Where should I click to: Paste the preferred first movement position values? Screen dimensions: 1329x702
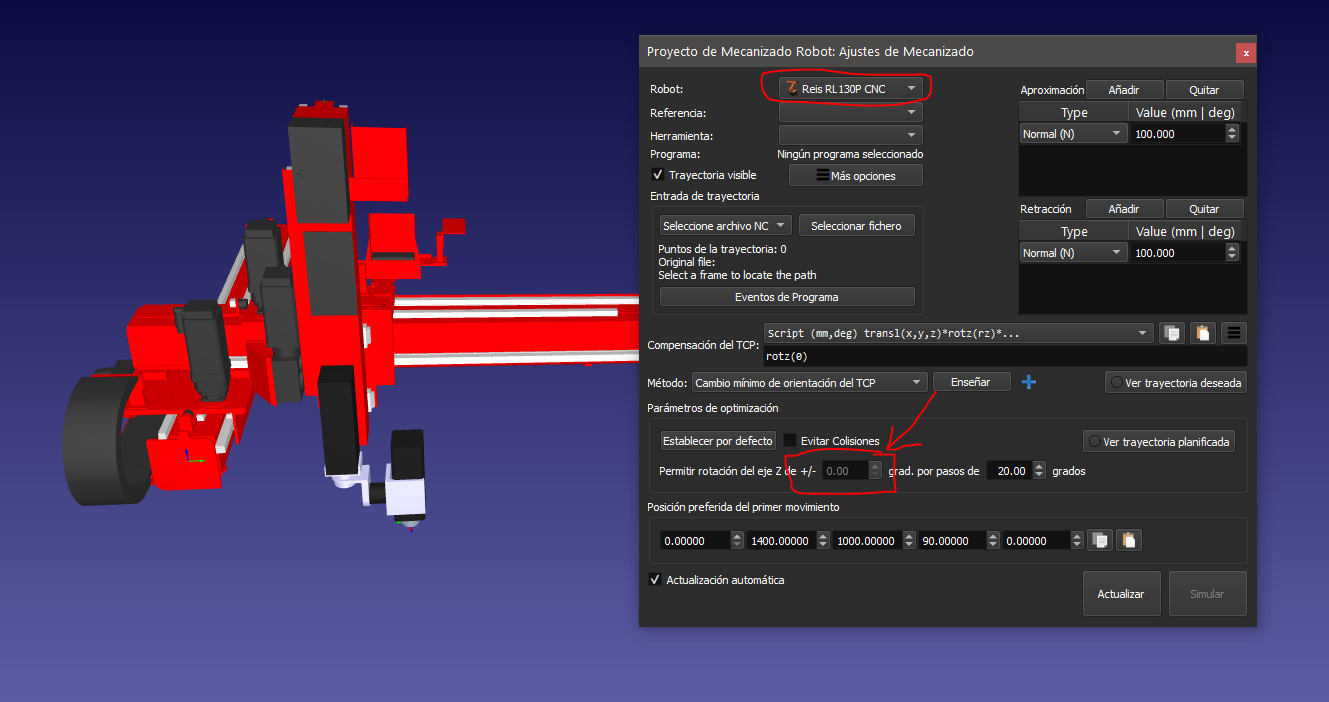[x=1129, y=540]
